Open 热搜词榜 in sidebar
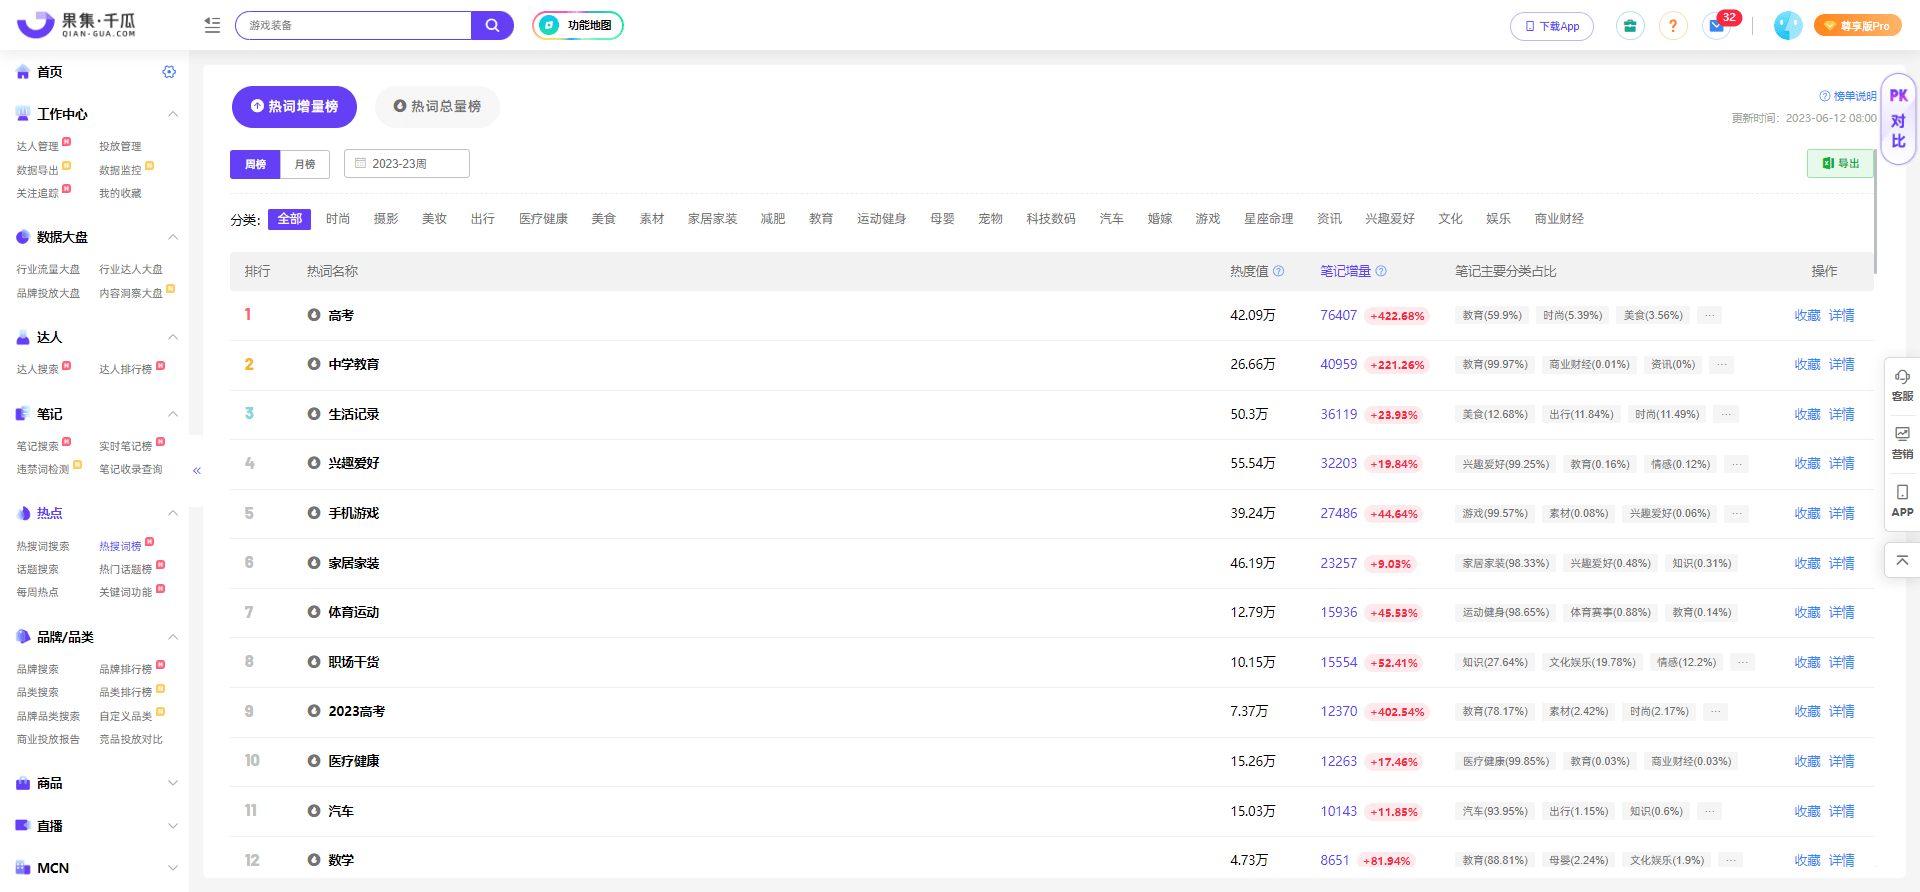Image resolution: width=1920 pixels, height=892 pixels. [120, 546]
